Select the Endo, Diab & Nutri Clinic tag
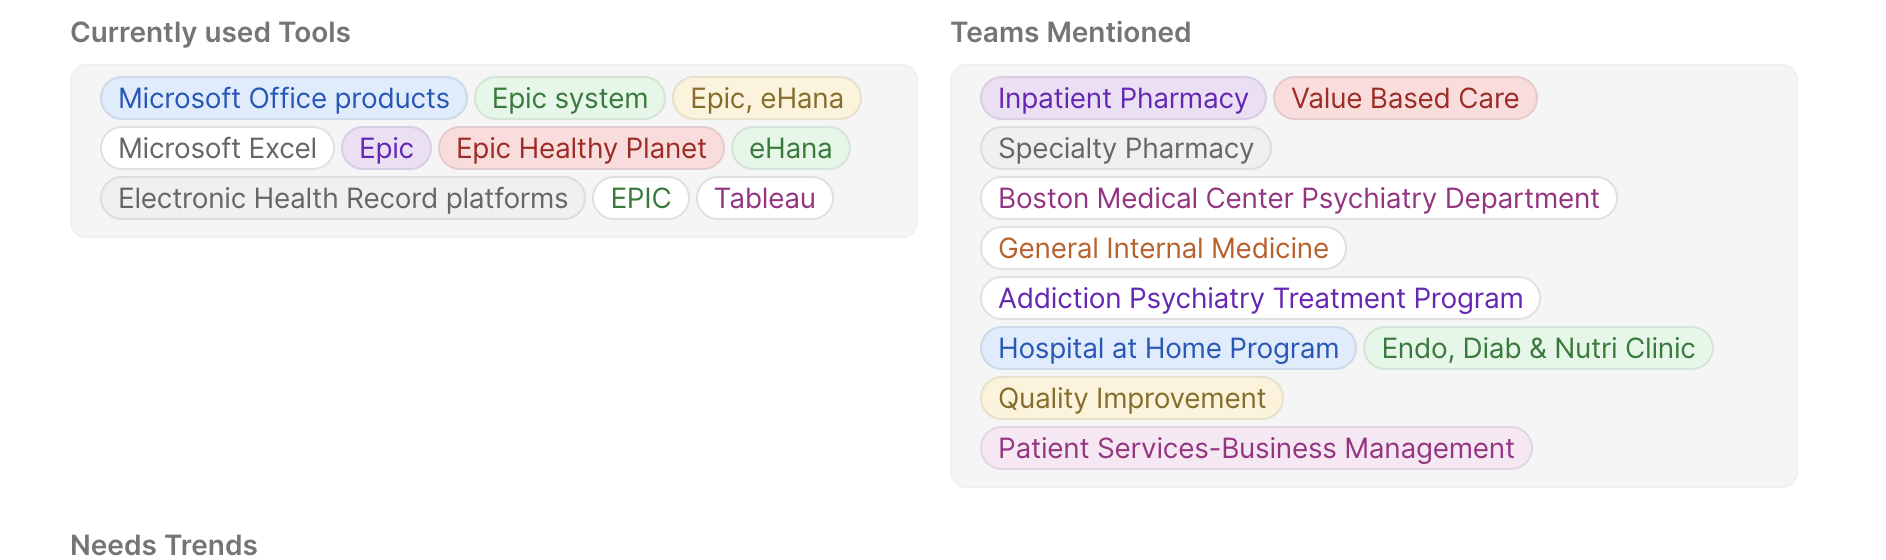1886x560 pixels. (x=1538, y=348)
